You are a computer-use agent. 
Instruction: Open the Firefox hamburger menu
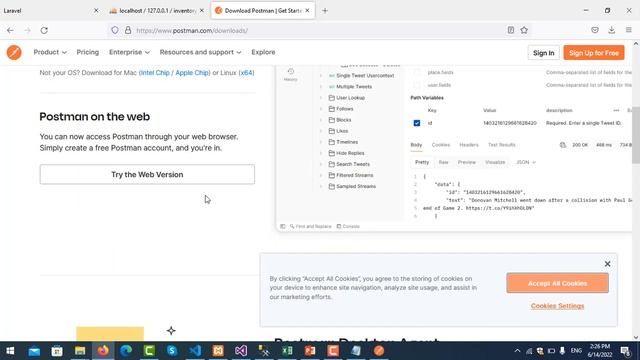629,30
